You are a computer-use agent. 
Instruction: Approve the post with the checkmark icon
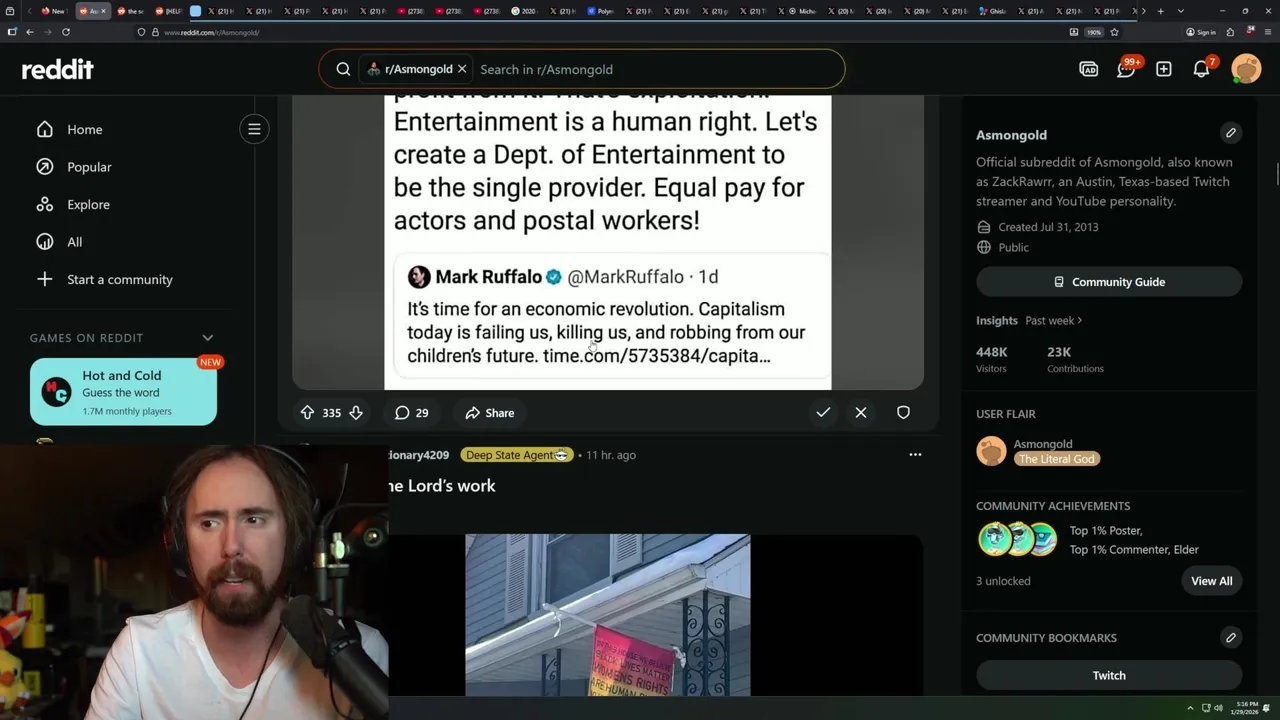[823, 412]
